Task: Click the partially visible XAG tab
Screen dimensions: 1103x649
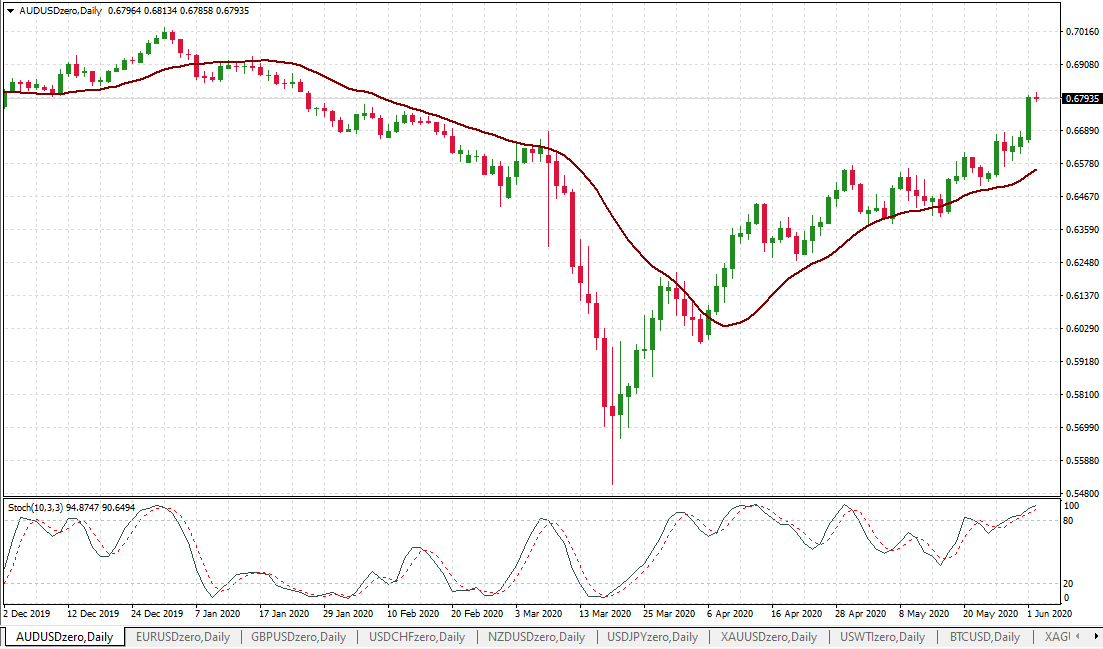Action: click(x=1056, y=637)
